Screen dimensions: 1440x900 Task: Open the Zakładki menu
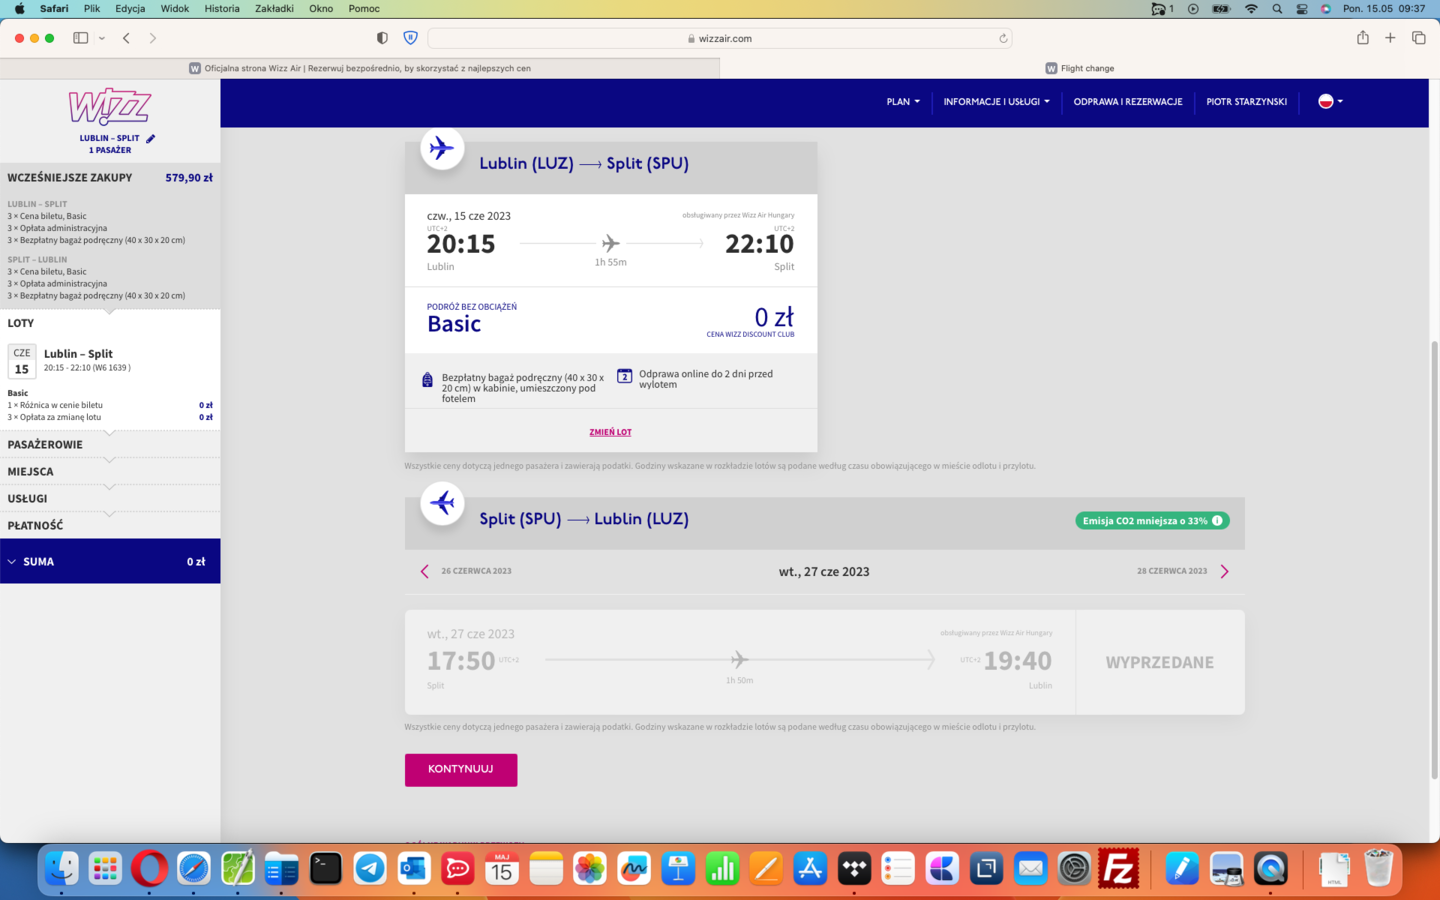[x=274, y=8]
